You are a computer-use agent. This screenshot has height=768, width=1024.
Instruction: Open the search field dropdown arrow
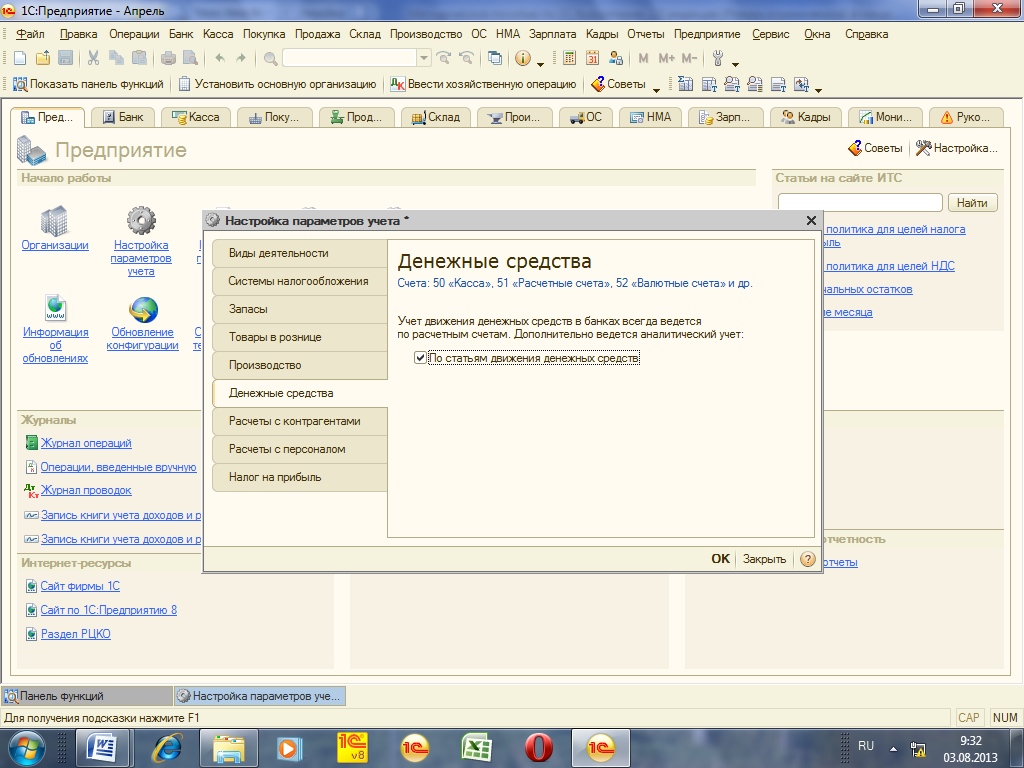click(424, 58)
